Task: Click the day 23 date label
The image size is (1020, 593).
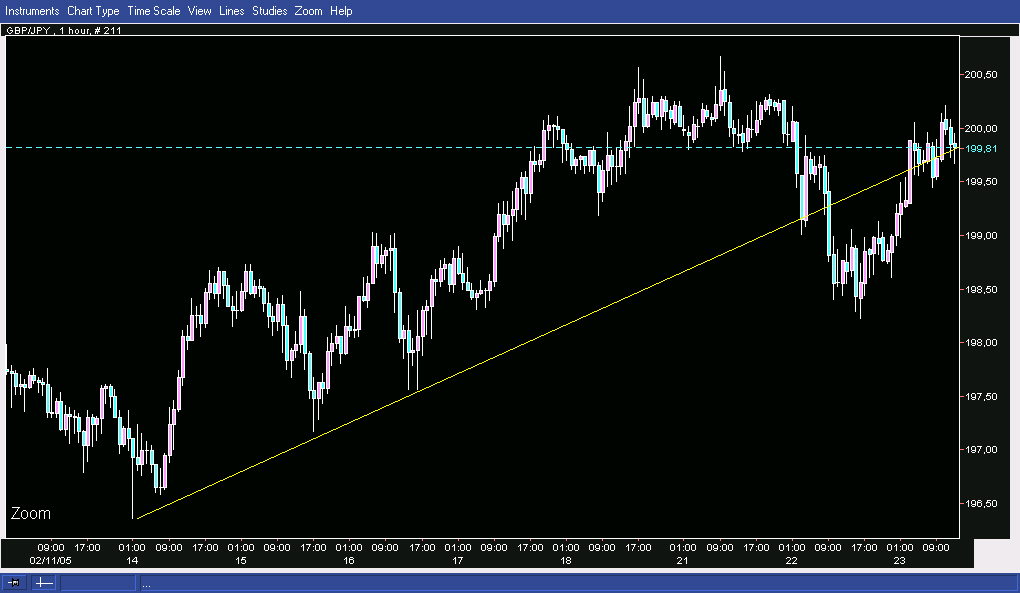Action: coord(899,560)
